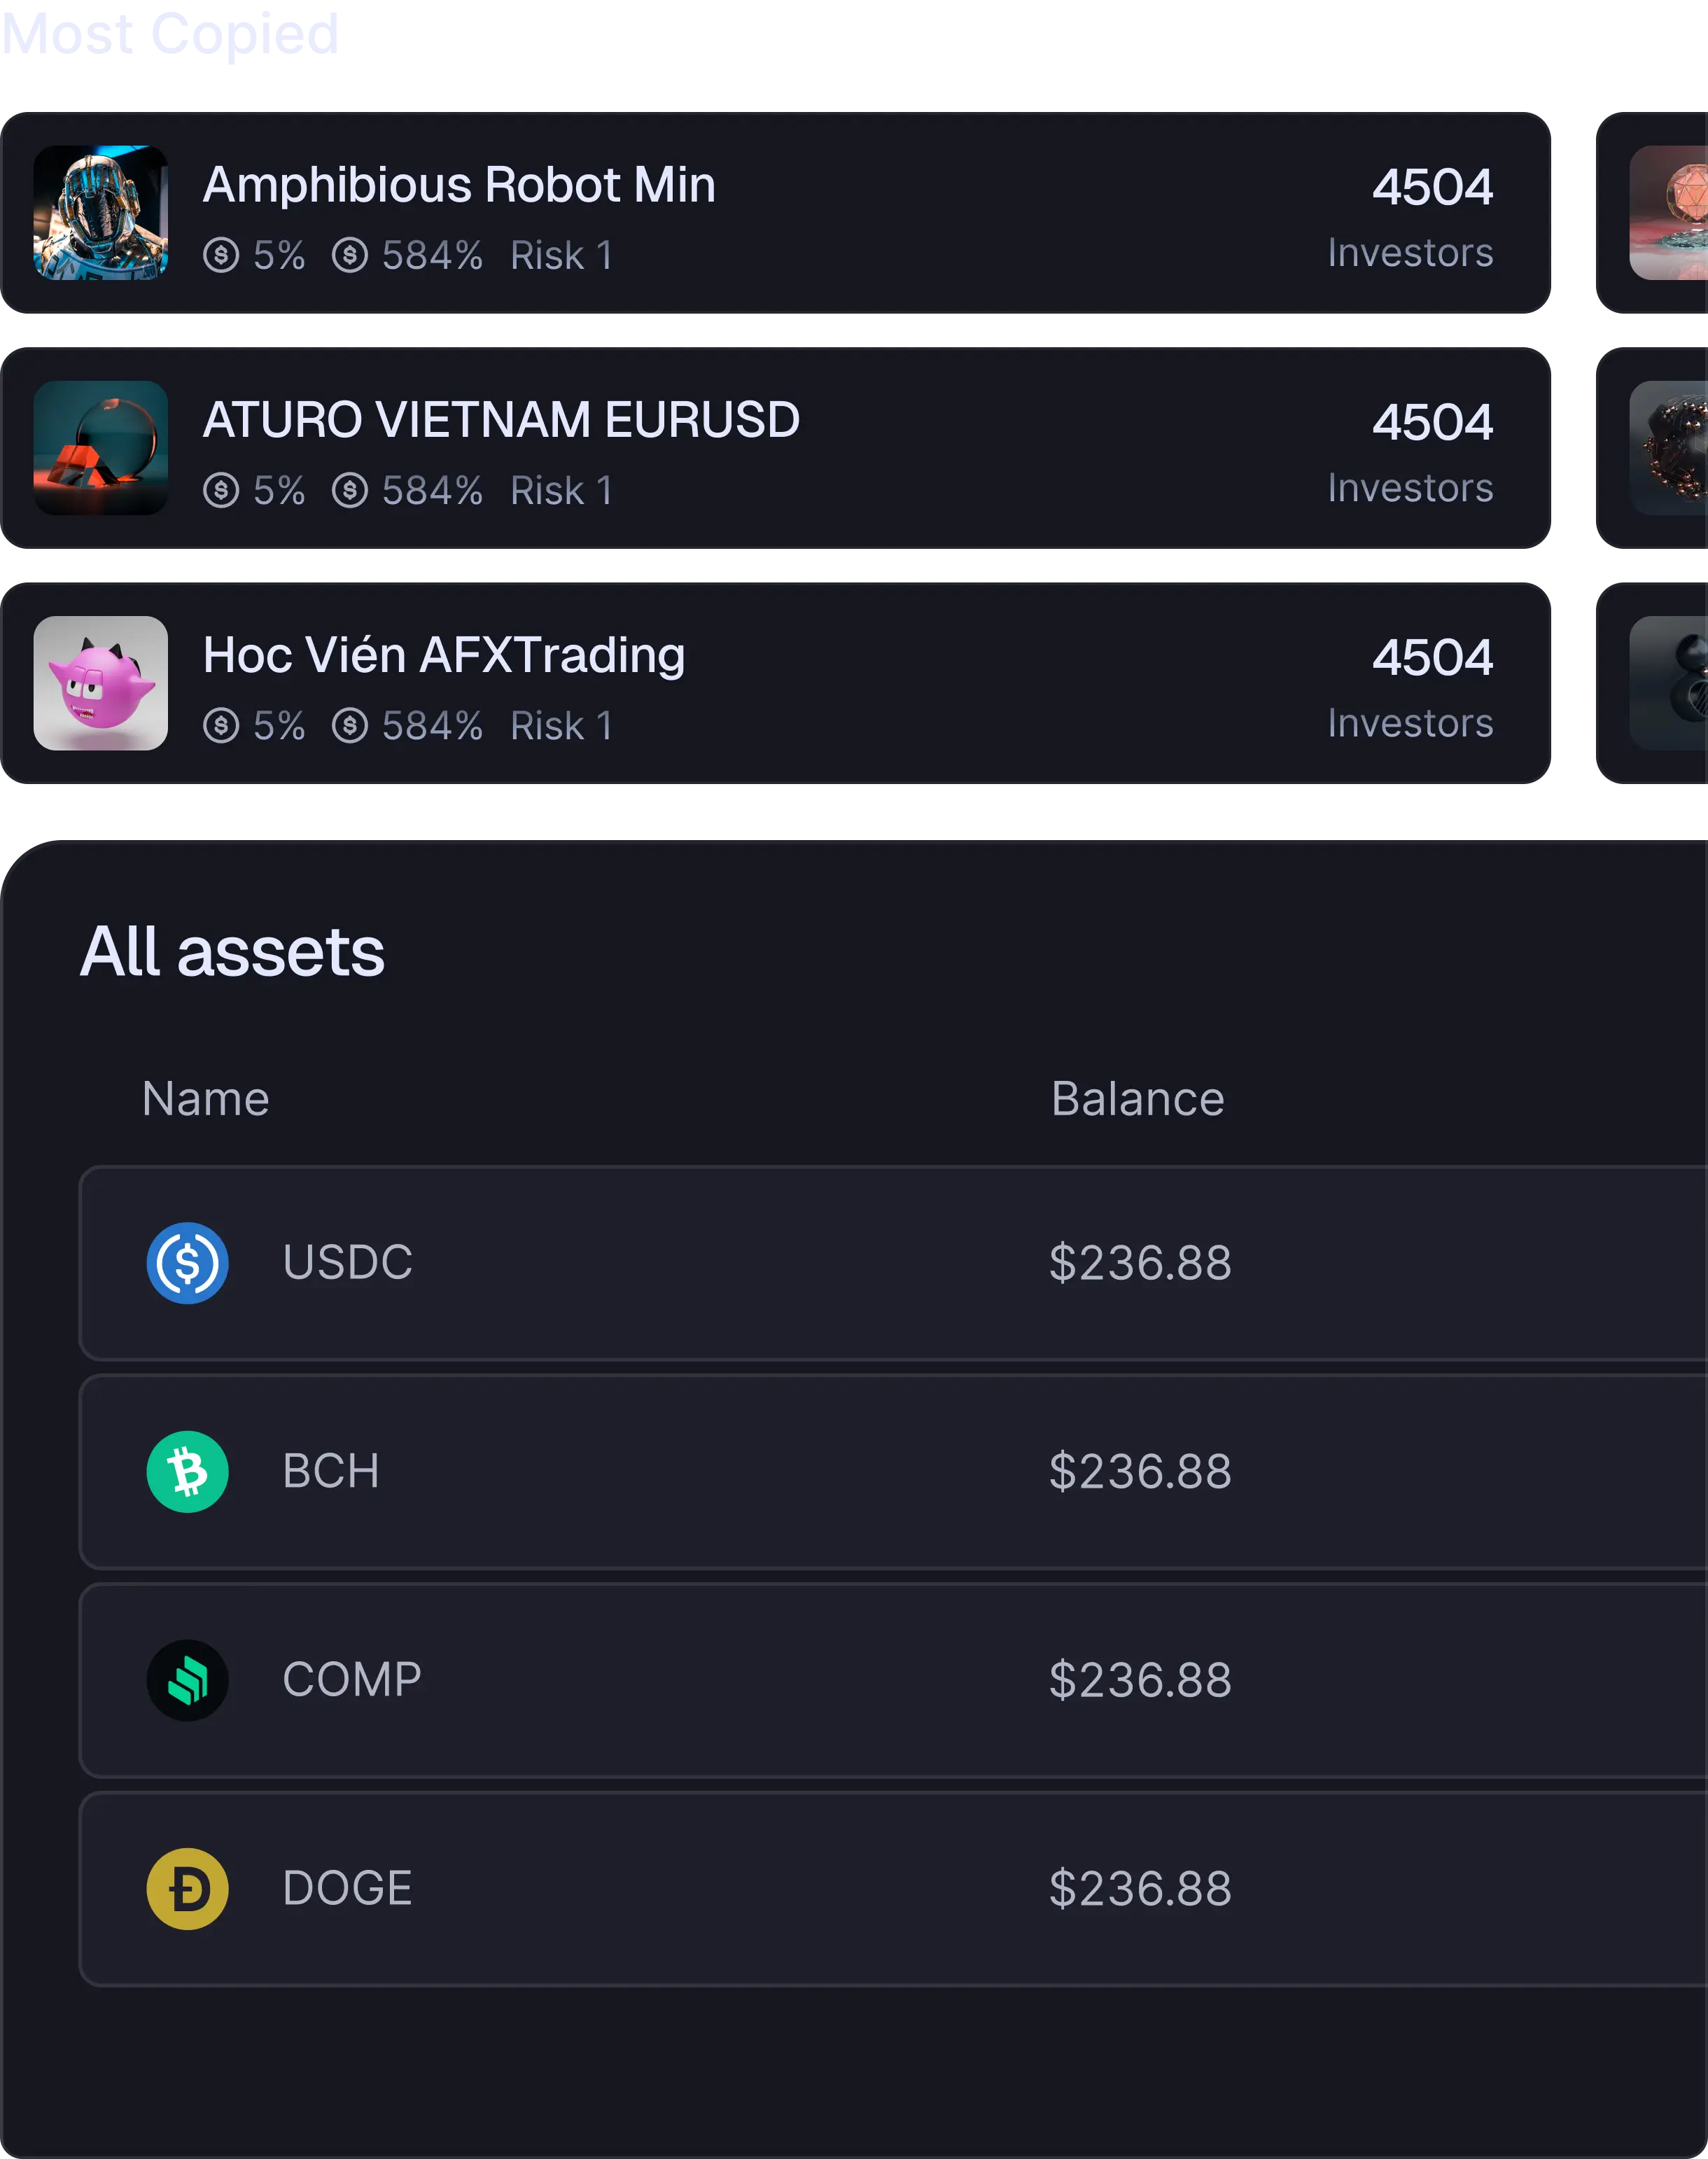1708x2159 pixels.
Task: Click the 584% profit icon under ATURO VIETNAM EURUSD
Action: click(350, 490)
